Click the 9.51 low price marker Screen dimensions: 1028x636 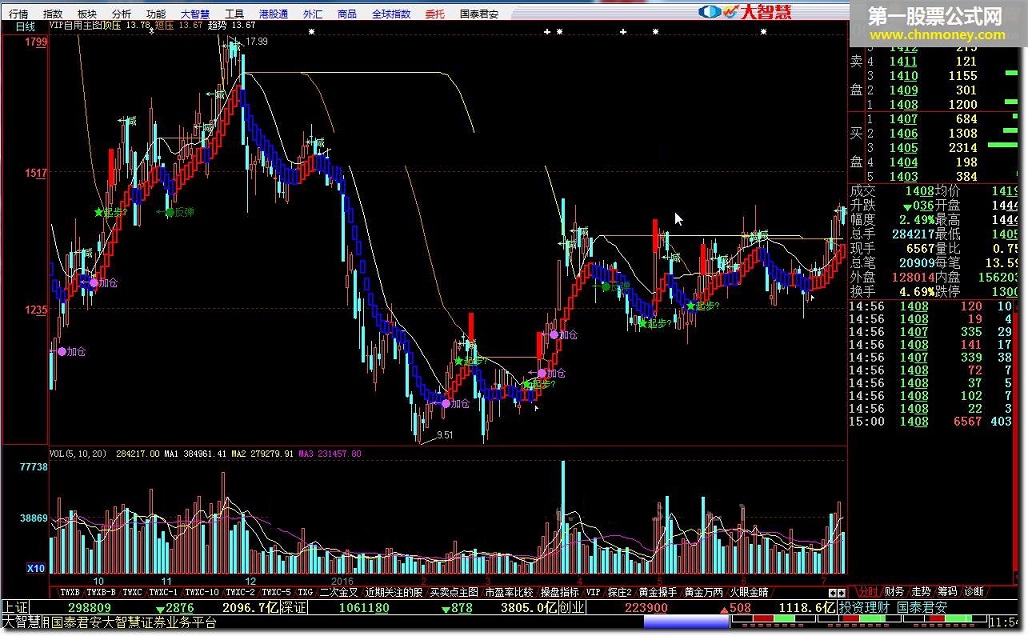[445, 435]
